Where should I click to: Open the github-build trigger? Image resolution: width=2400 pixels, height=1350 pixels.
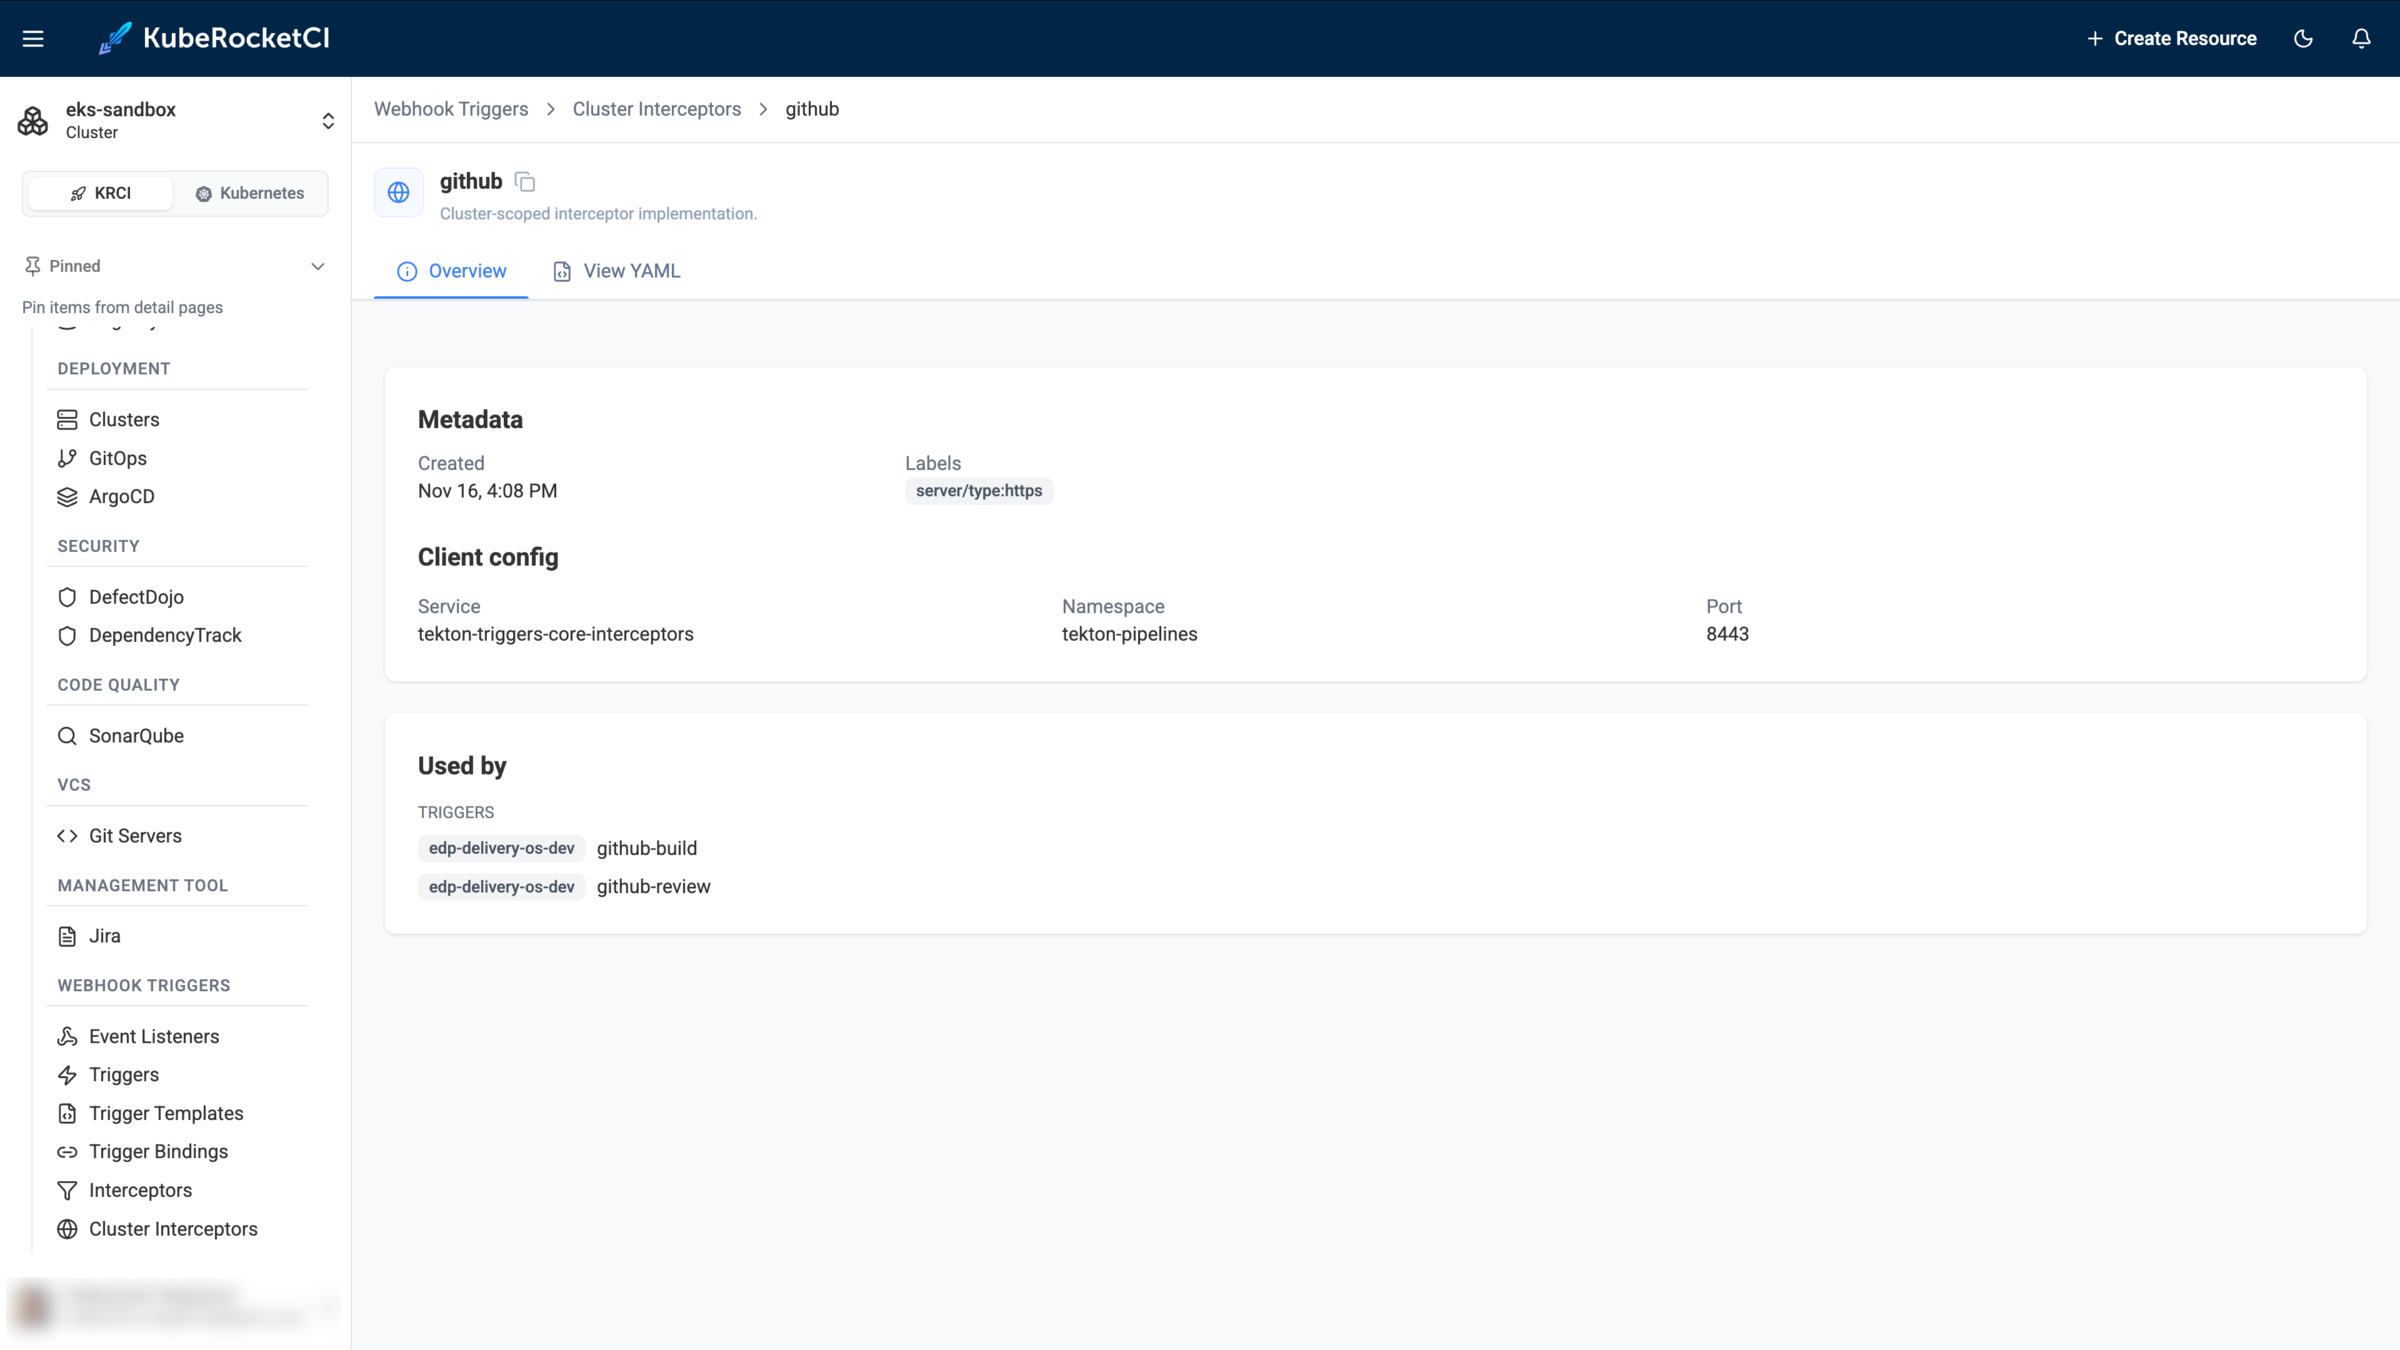pos(646,848)
